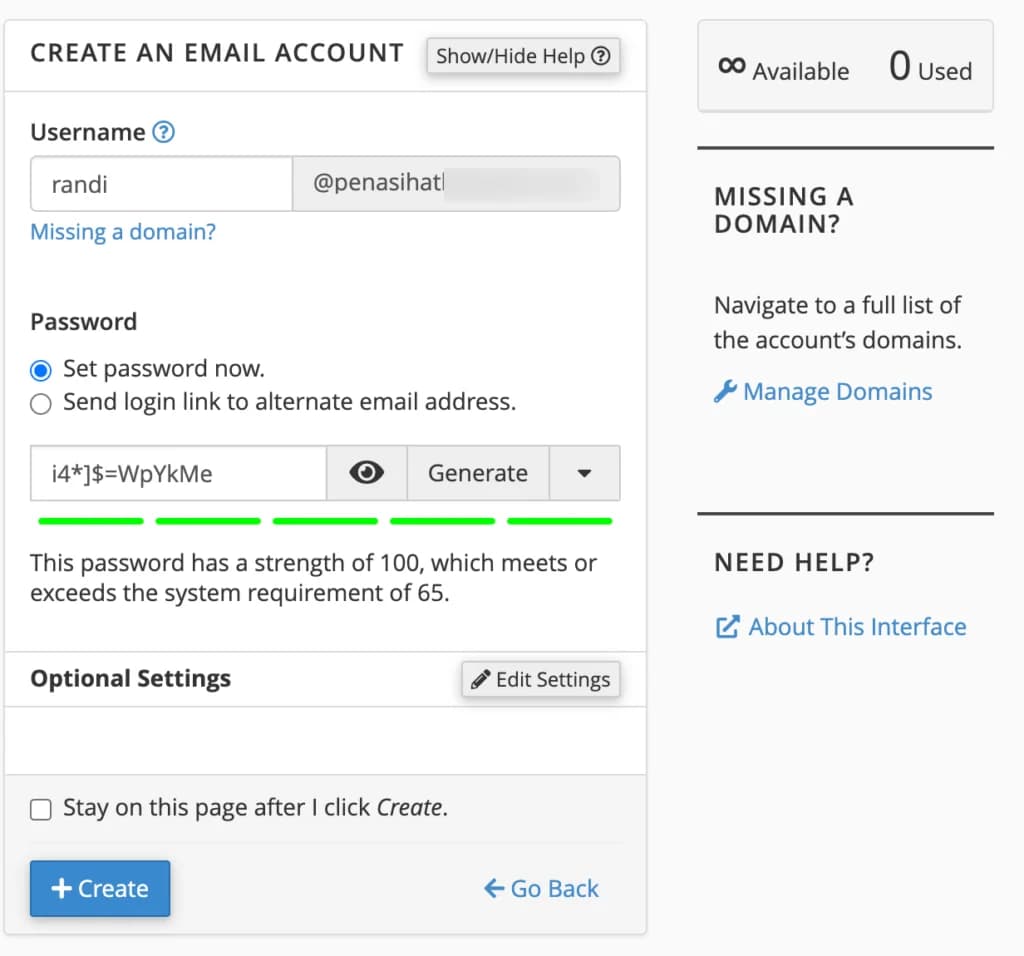Enable Stay on this page after Create
This screenshot has height=956, width=1024.
[x=40, y=809]
